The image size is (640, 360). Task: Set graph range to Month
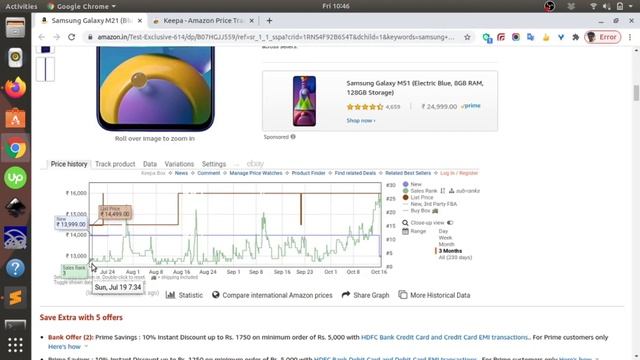447,244
